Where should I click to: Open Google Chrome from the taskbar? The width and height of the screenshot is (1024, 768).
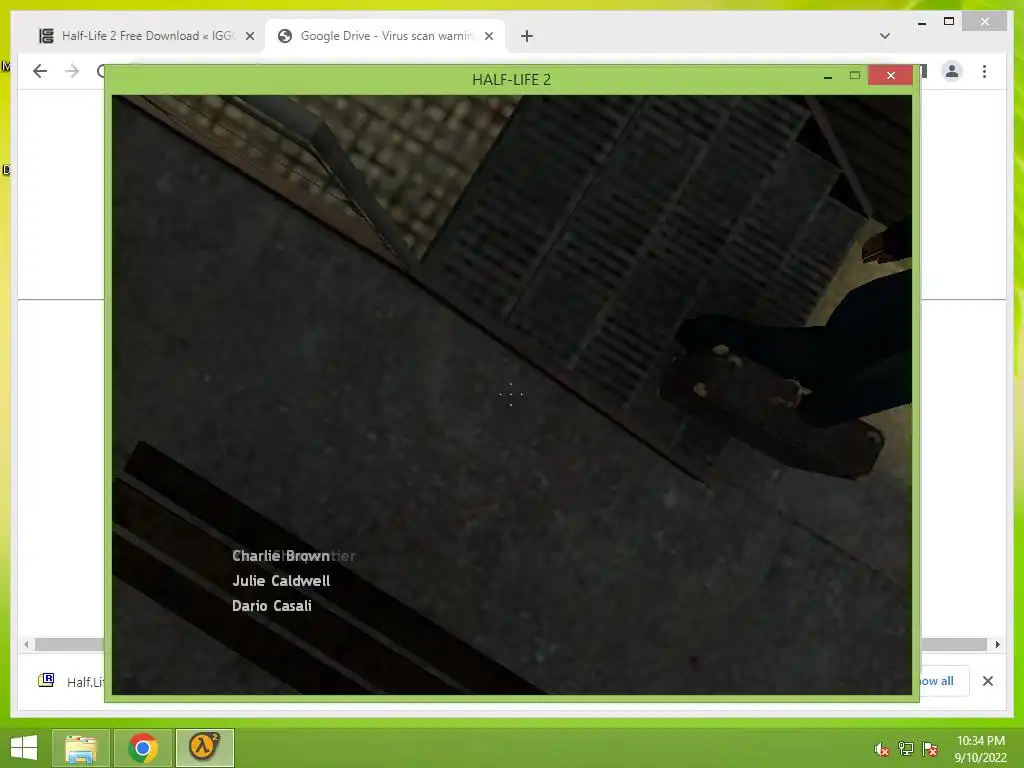point(143,748)
